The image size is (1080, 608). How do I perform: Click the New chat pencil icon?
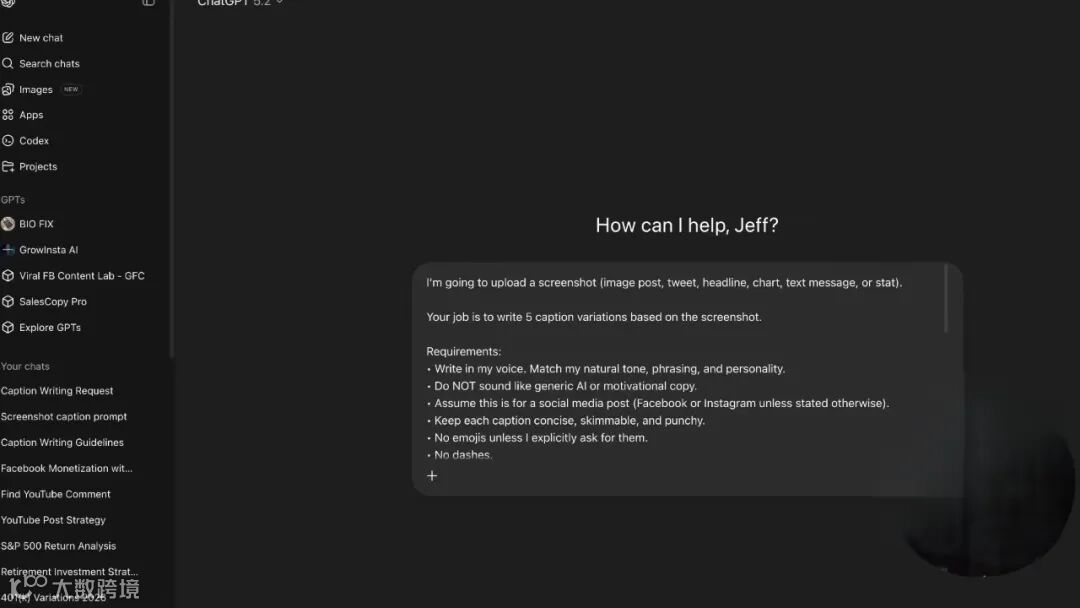click(x=8, y=38)
